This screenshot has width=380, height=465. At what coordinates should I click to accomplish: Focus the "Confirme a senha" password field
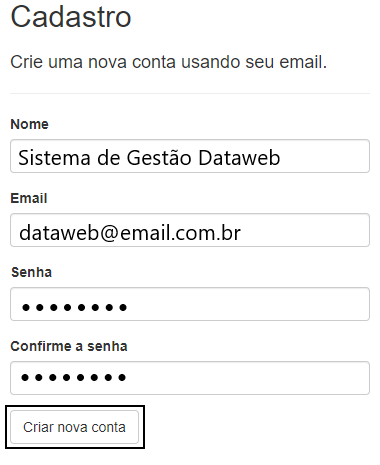pos(190,378)
